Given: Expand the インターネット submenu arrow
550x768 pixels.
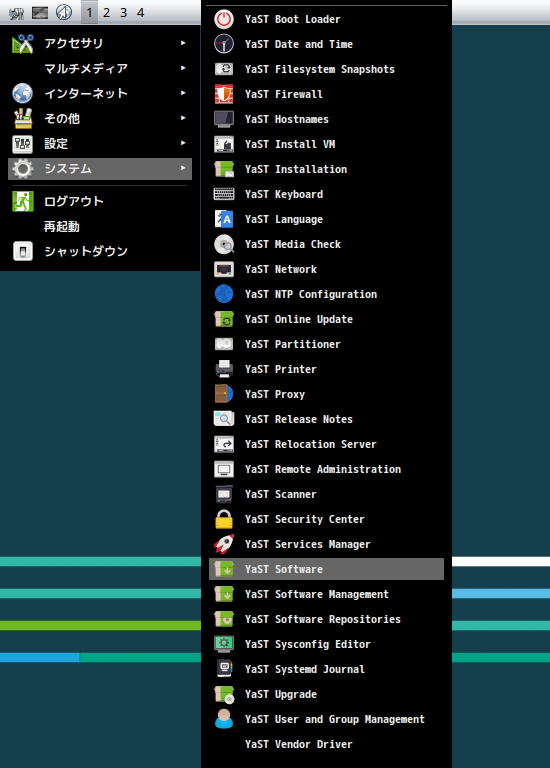Looking at the screenshot, I should coord(183,93).
